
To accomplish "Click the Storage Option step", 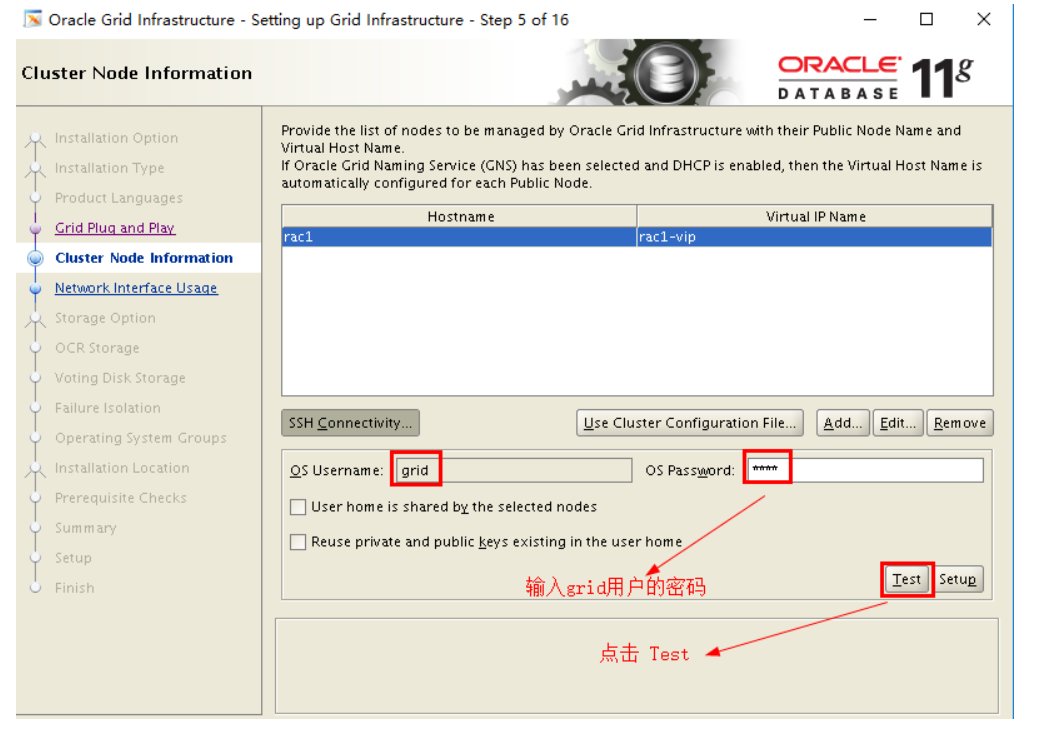I will [105, 318].
